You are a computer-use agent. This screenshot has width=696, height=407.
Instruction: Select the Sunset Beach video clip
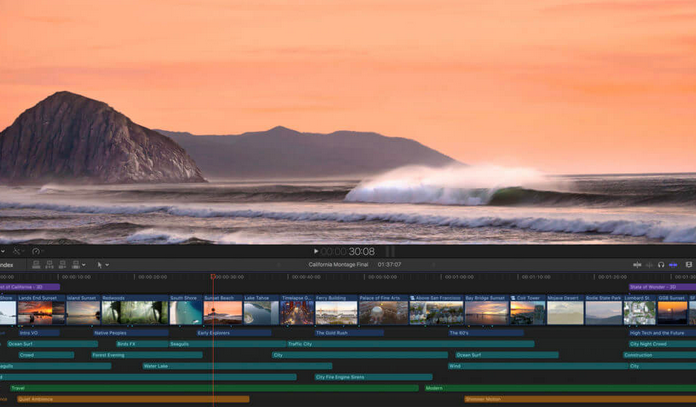pos(223,312)
